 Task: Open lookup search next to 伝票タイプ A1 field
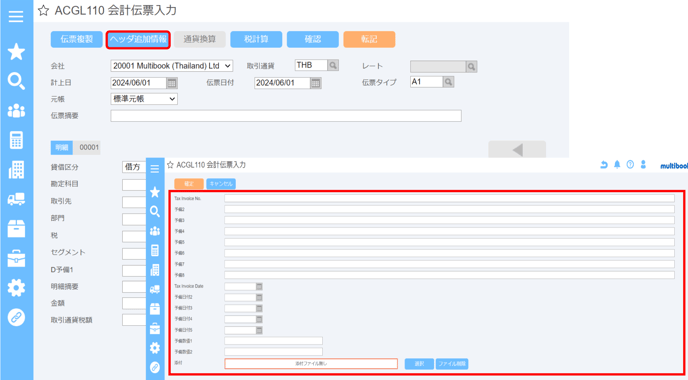(448, 82)
